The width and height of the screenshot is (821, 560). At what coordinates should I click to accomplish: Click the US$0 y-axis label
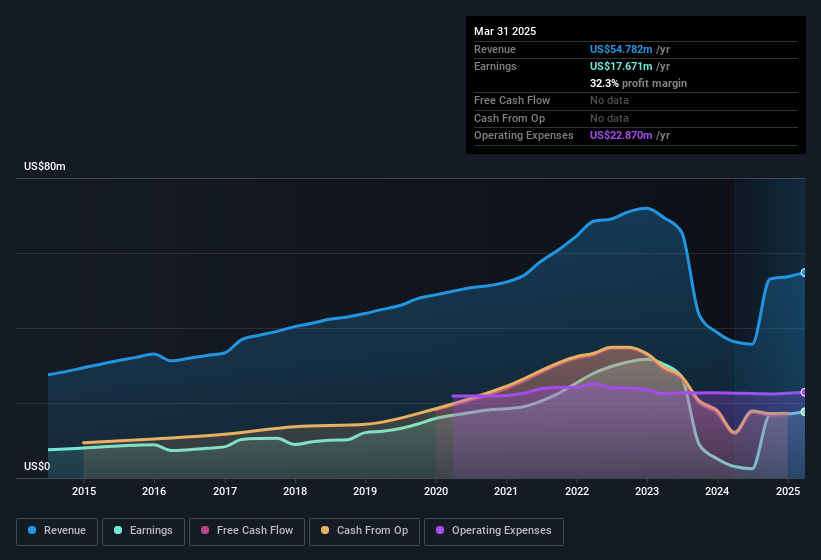point(37,466)
